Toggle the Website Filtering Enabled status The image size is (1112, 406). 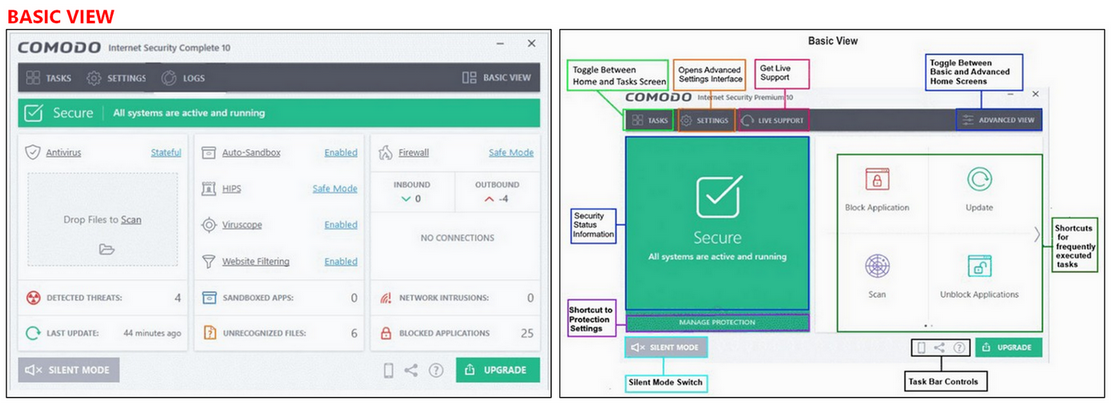coord(341,262)
